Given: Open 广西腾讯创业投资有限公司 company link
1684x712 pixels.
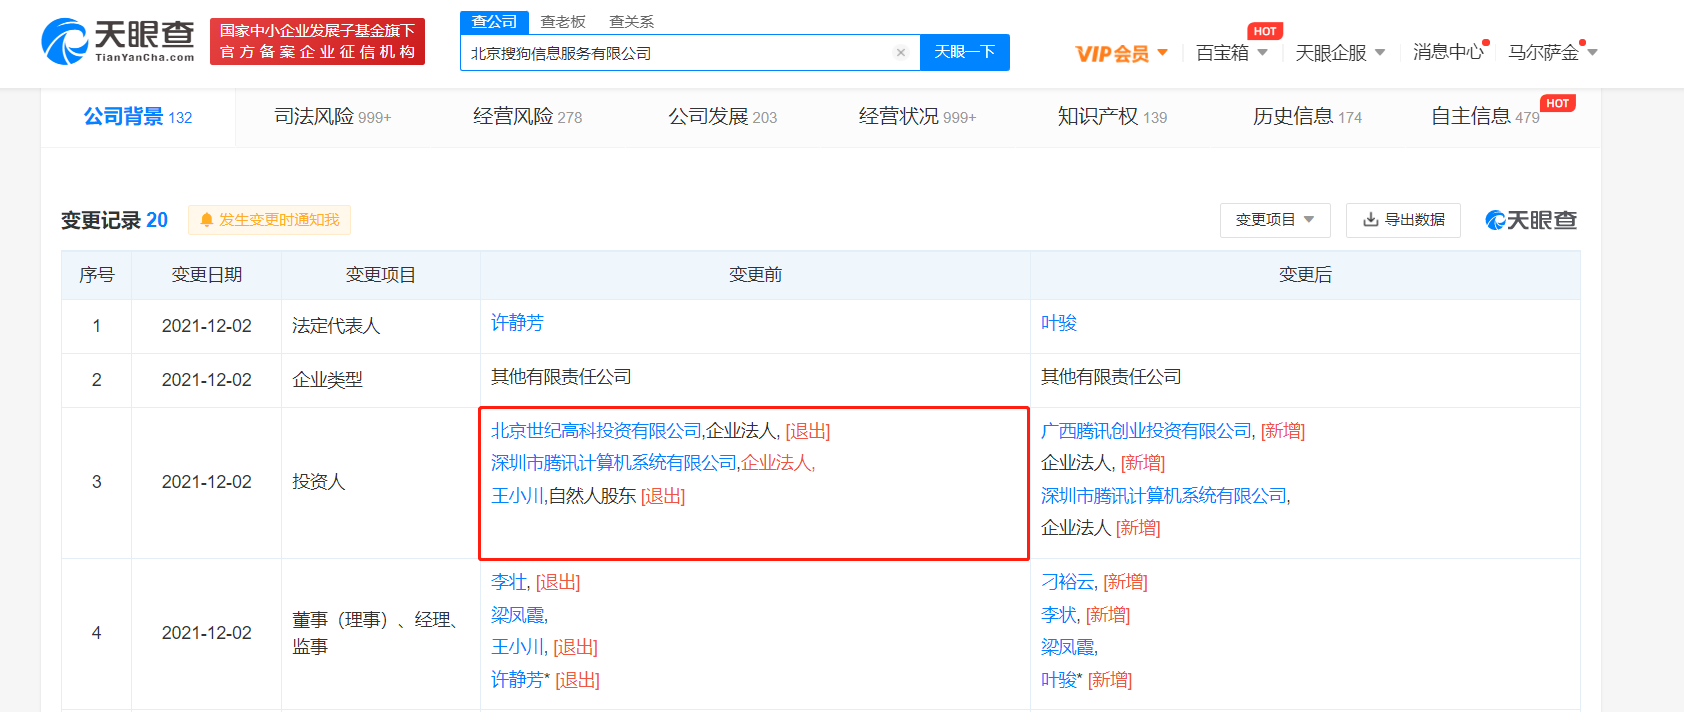Looking at the screenshot, I should (1146, 431).
